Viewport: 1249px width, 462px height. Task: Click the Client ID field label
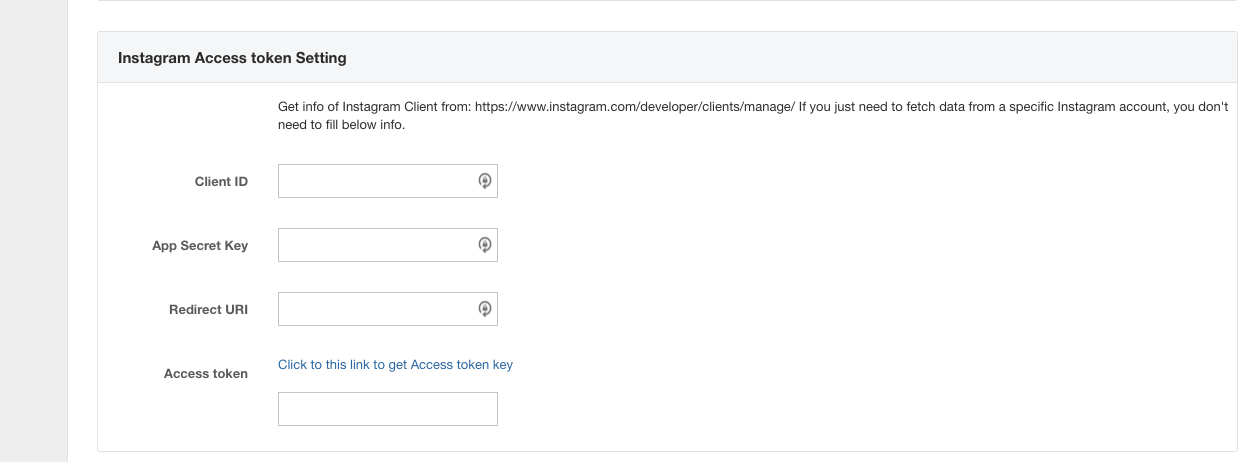pyautogui.click(x=221, y=182)
